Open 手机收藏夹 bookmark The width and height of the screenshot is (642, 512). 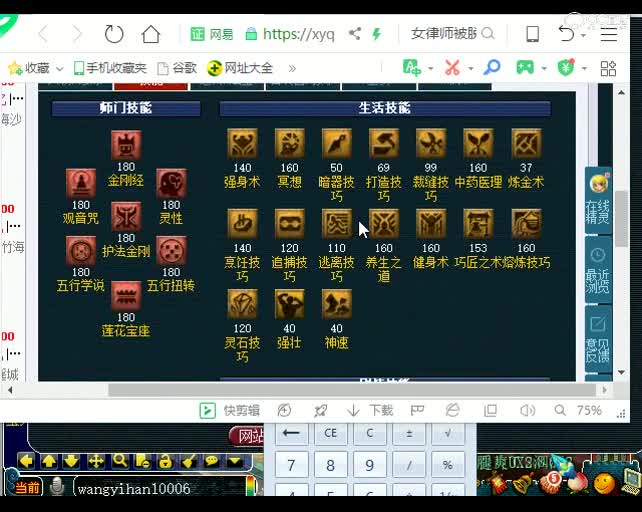(110, 68)
